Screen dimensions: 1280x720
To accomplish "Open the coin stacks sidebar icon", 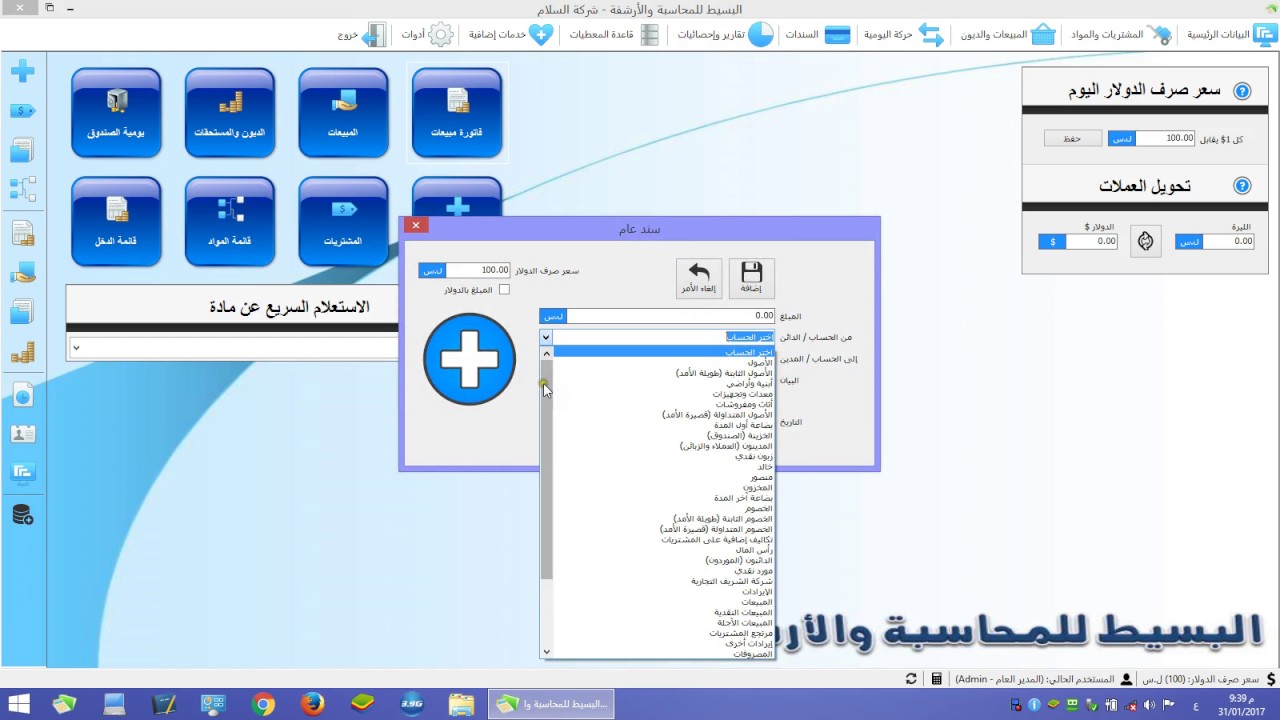I will [x=22, y=353].
